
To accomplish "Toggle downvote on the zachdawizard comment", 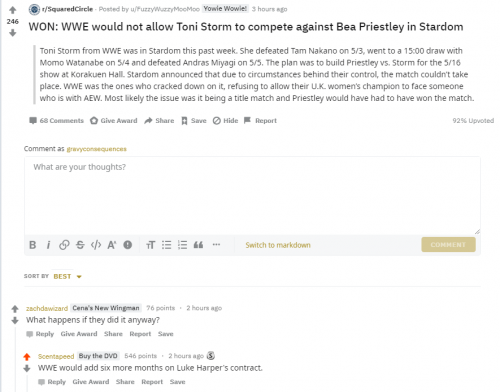I will pos(15,321).
